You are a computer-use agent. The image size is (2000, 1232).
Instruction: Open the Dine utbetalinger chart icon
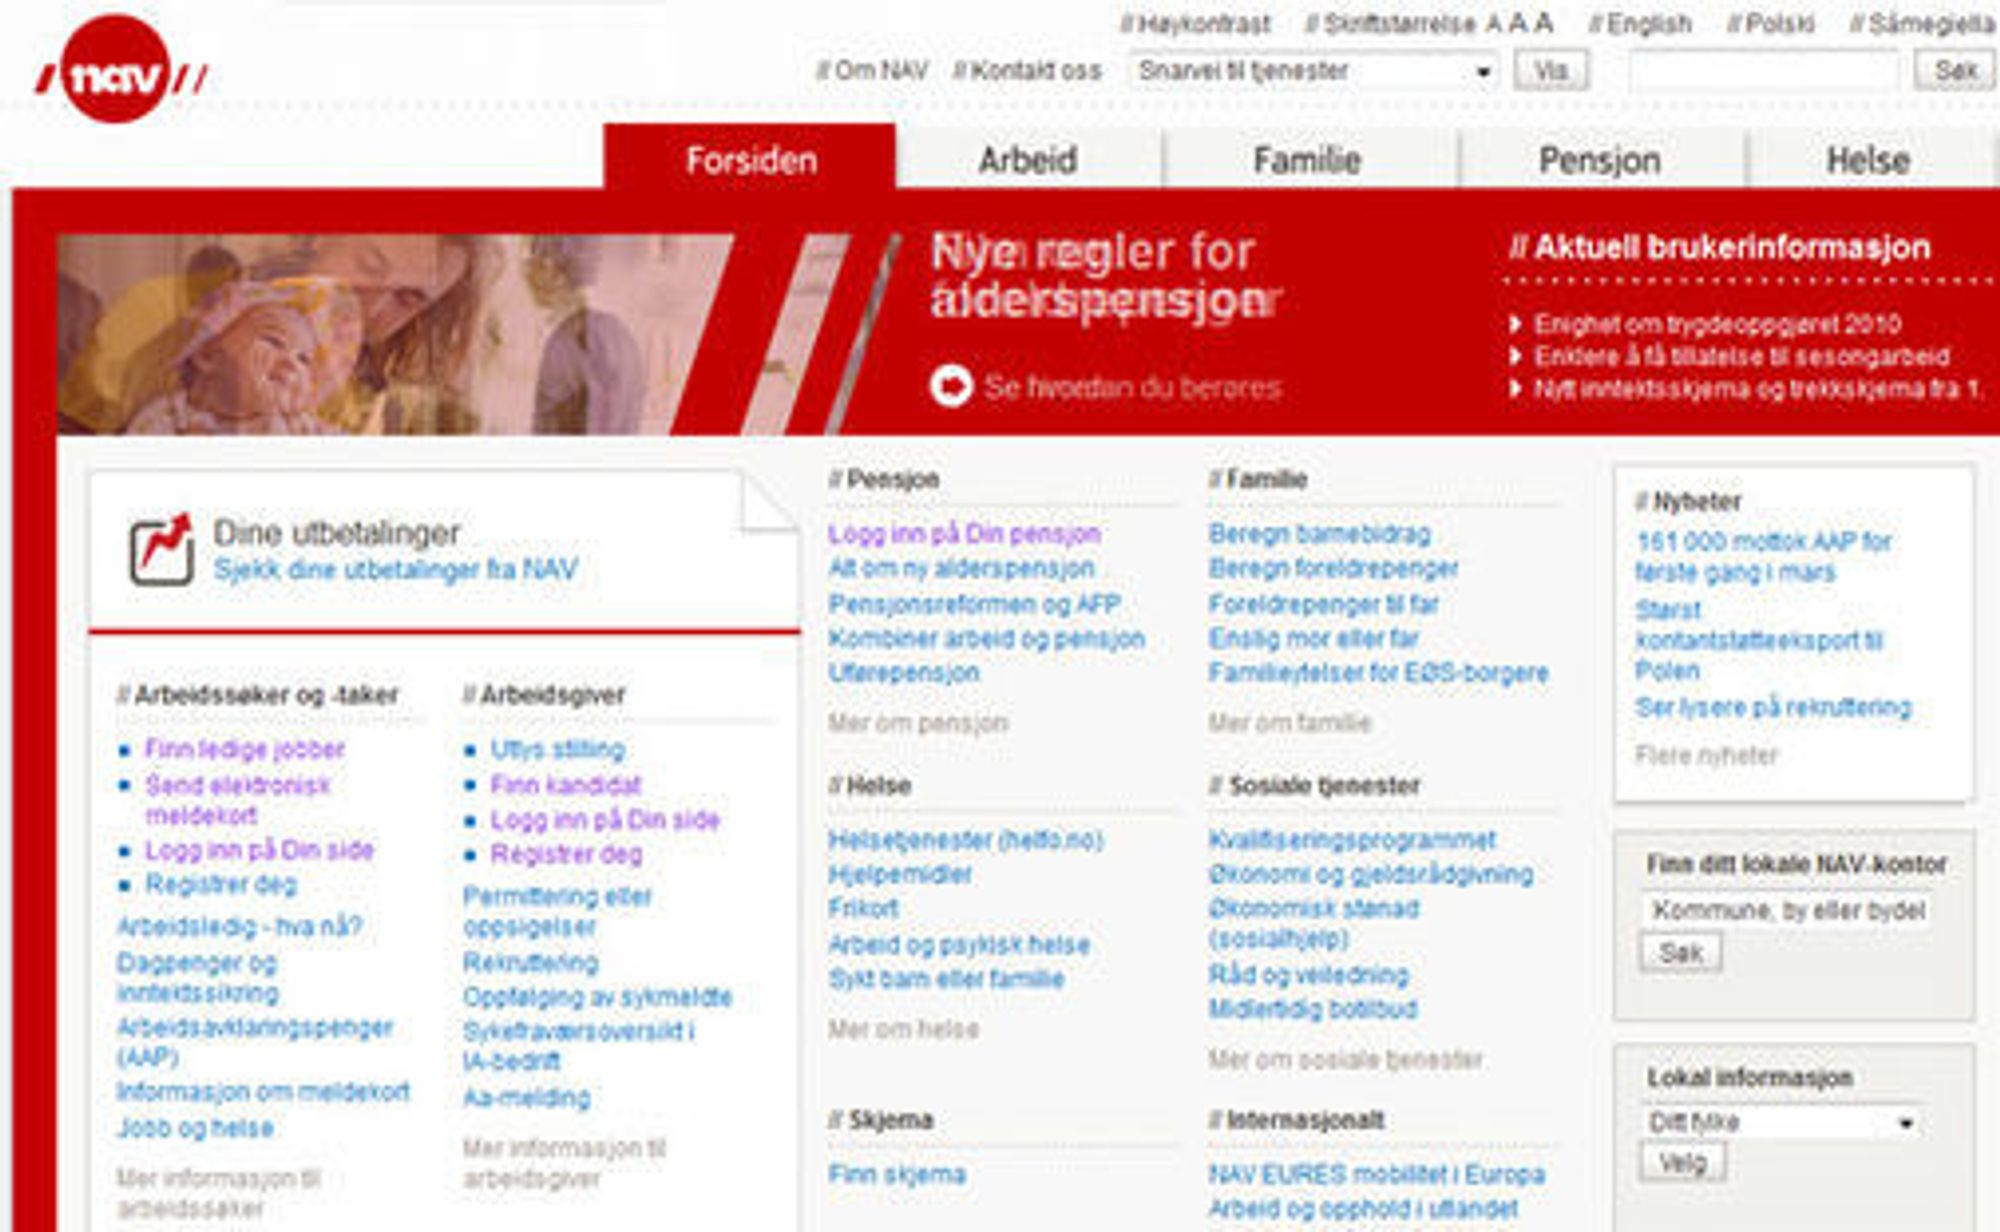[x=161, y=550]
